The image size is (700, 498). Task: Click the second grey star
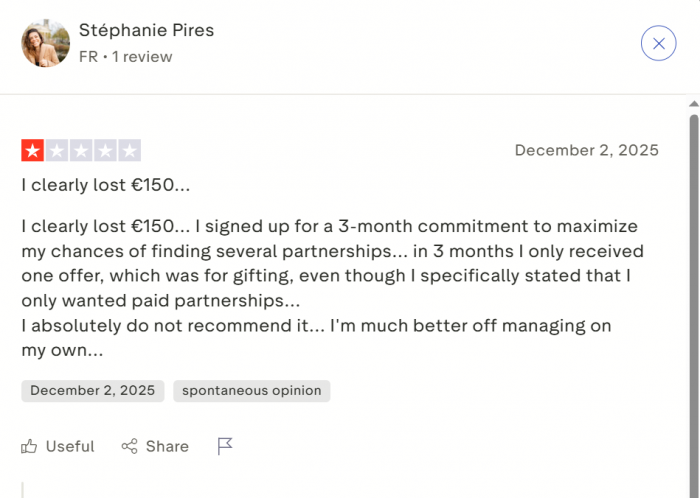(57, 151)
